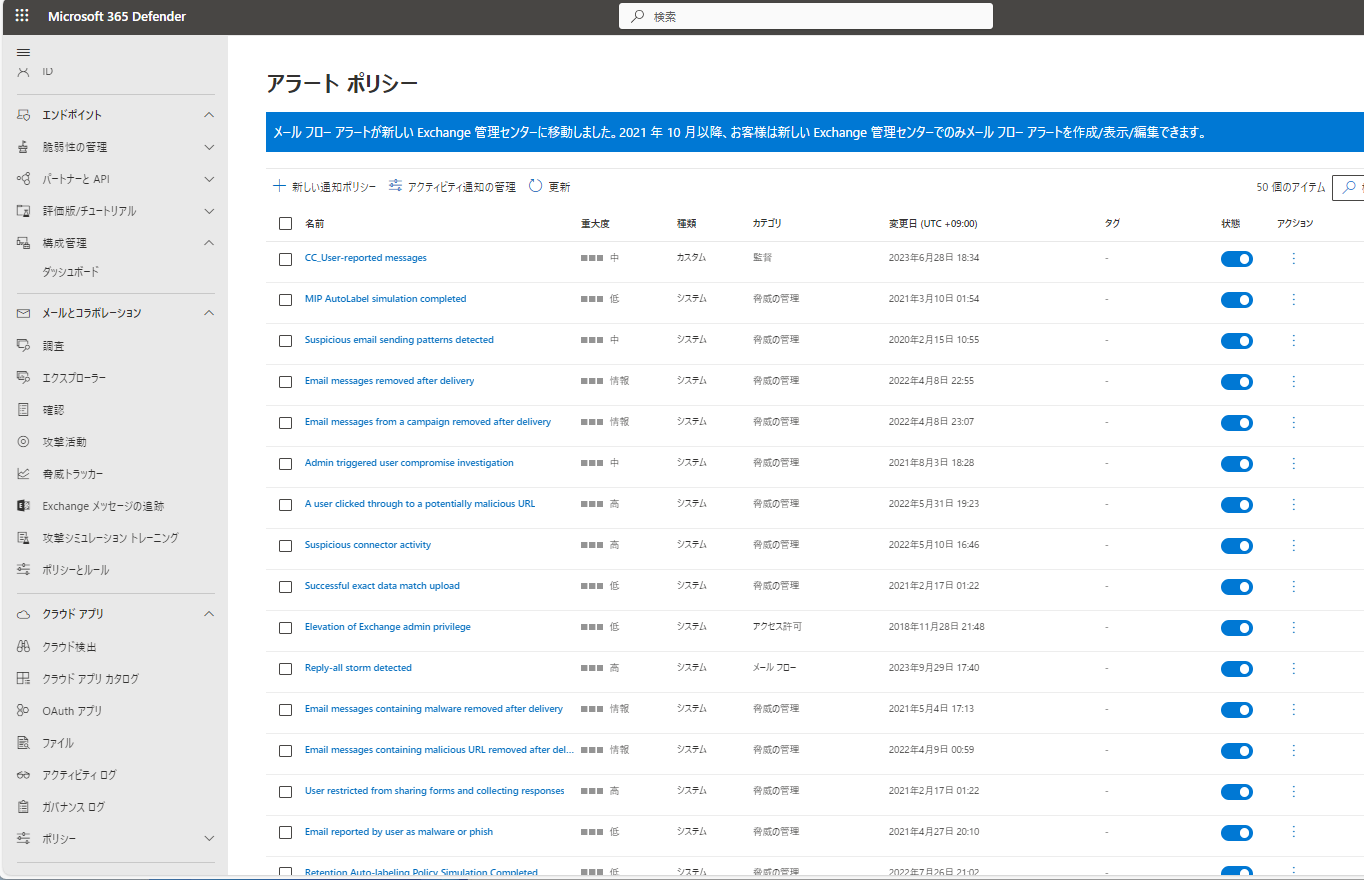Click the 調査 investigation icon
Image resolution: width=1364 pixels, height=880 pixels.
pyautogui.click(x=23, y=346)
